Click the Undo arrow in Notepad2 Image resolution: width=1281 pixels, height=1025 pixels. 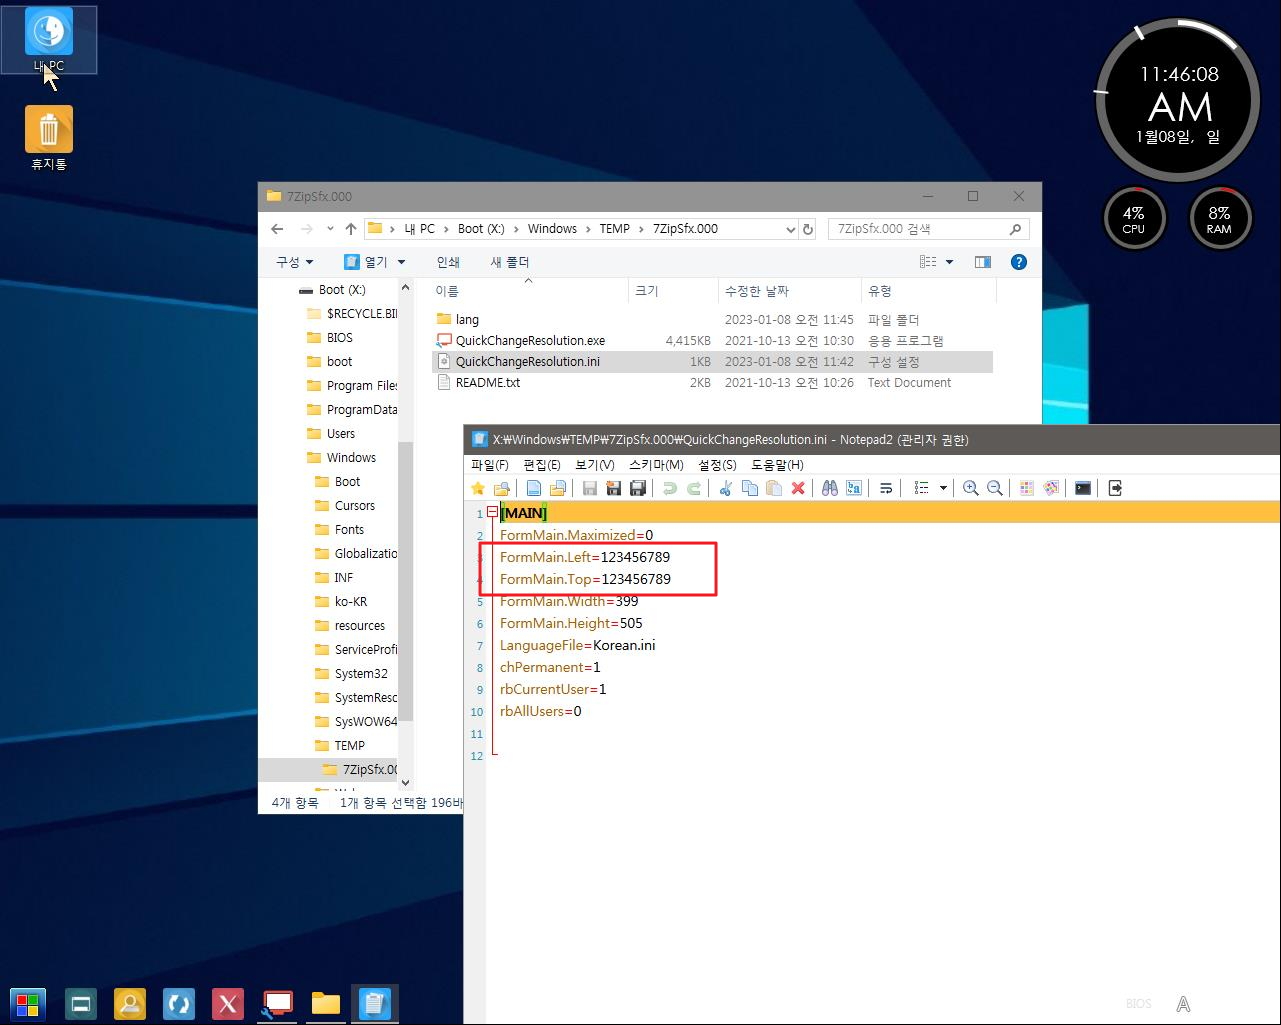tap(670, 488)
